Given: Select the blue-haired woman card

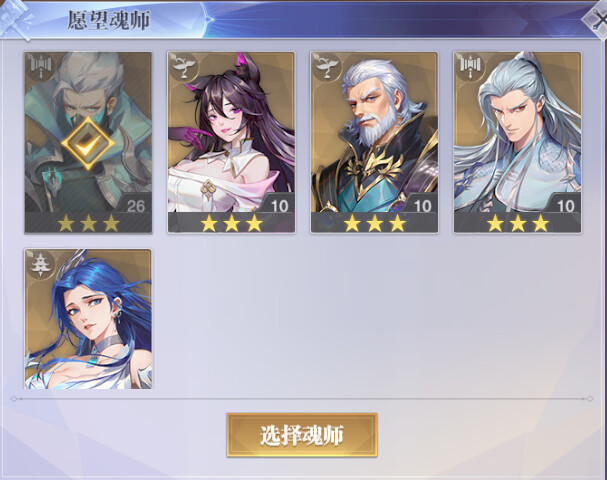Looking at the screenshot, I should tap(88, 319).
